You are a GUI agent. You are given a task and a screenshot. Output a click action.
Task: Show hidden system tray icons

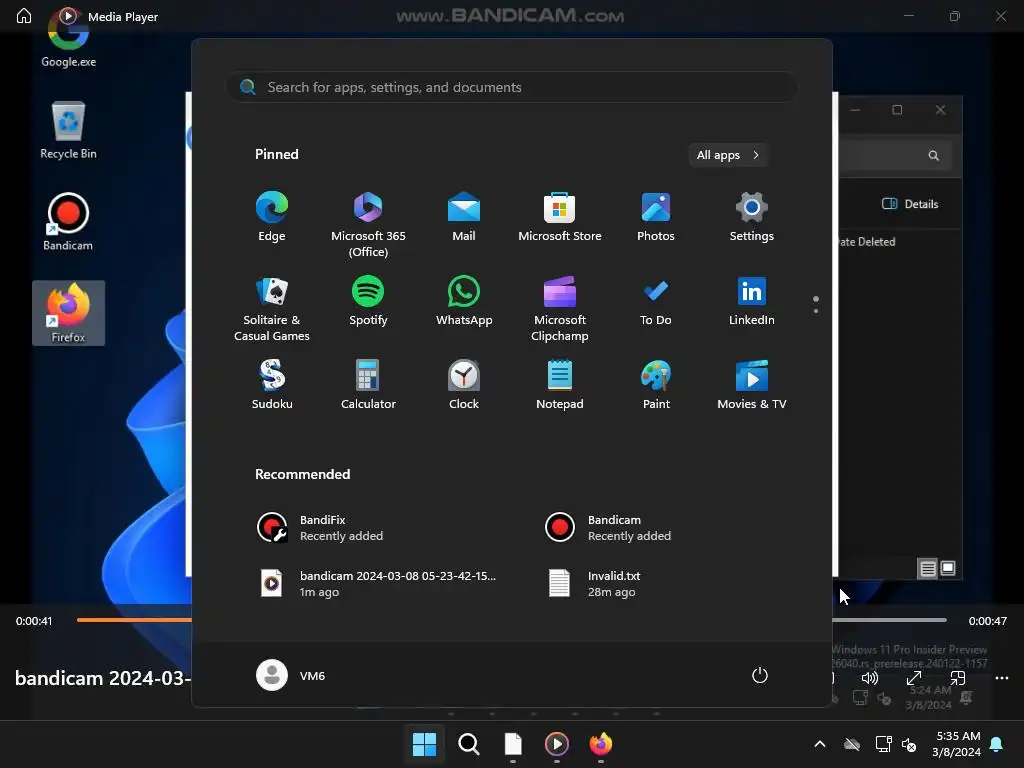click(x=820, y=744)
